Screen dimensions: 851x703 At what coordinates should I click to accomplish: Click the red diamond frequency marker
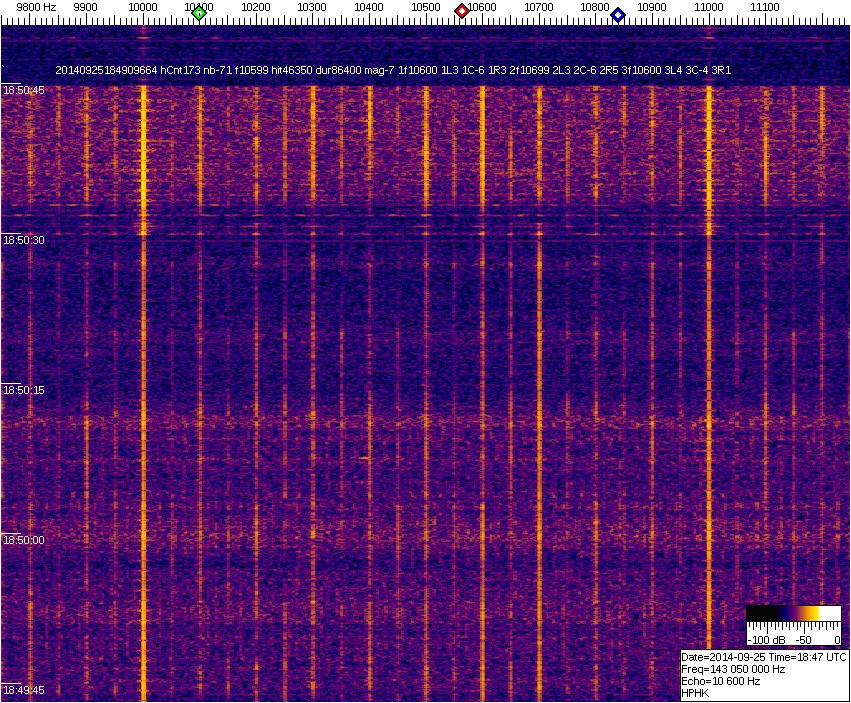coord(462,11)
